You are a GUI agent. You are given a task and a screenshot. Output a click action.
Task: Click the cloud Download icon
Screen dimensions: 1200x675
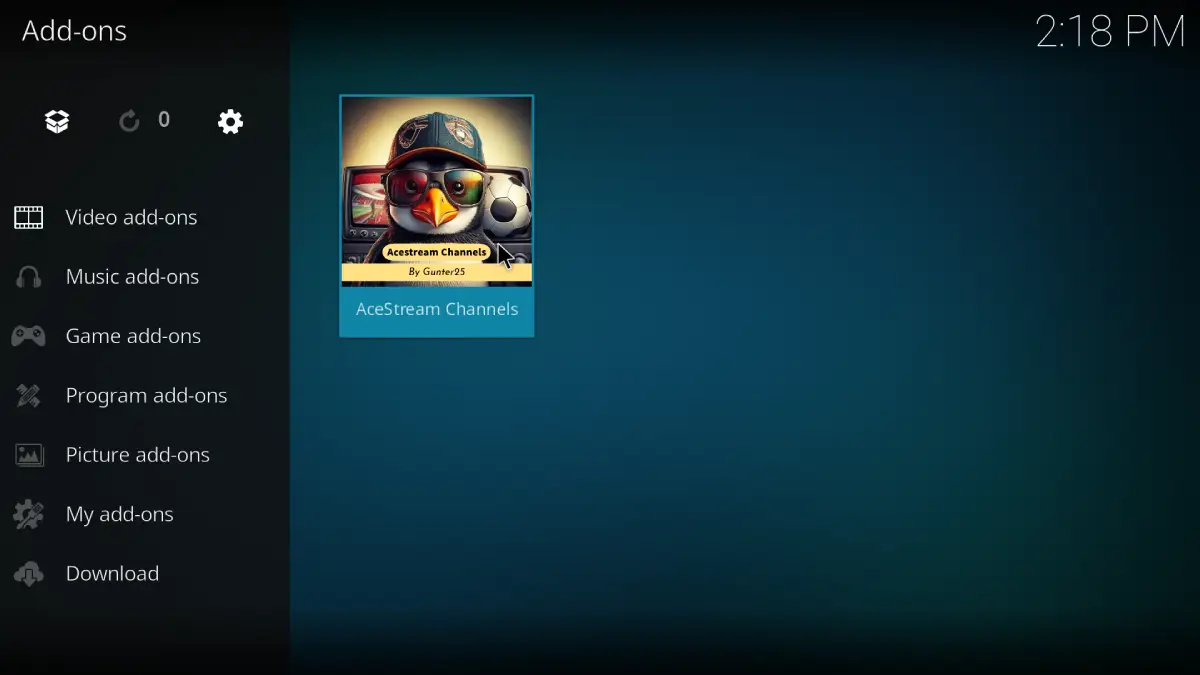29,574
